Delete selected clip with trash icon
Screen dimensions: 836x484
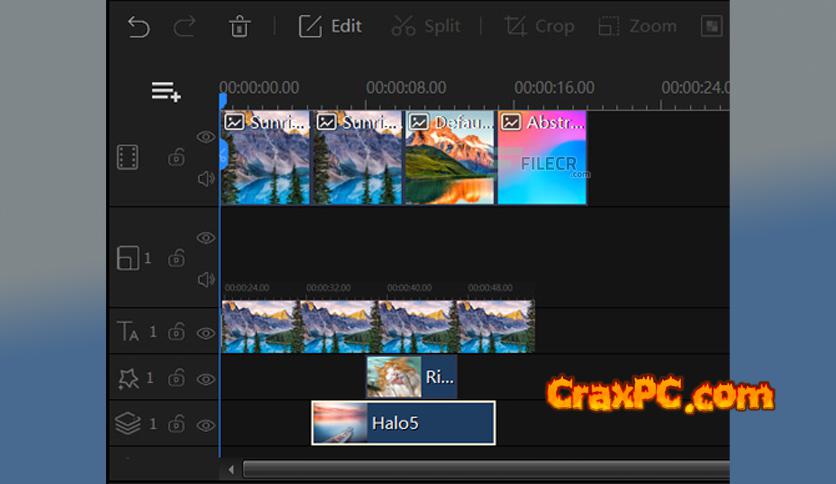click(239, 27)
